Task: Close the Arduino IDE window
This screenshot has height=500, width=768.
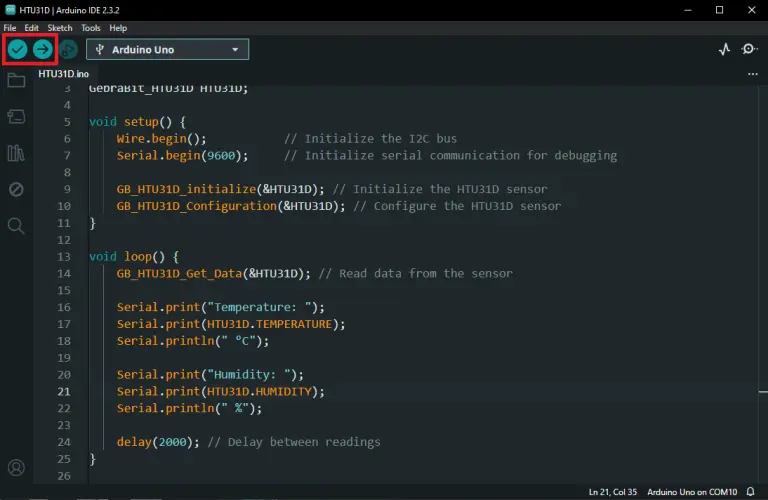Action: point(751,10)
